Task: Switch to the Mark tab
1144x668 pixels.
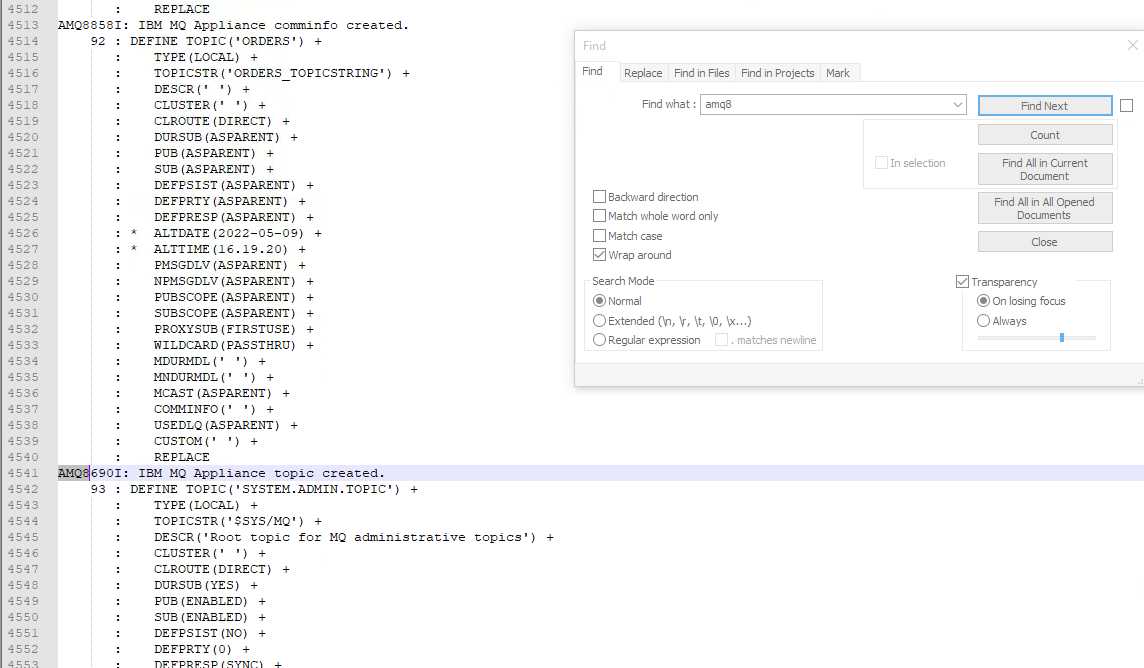Action: pyautogui.click(x=838, y=73)
